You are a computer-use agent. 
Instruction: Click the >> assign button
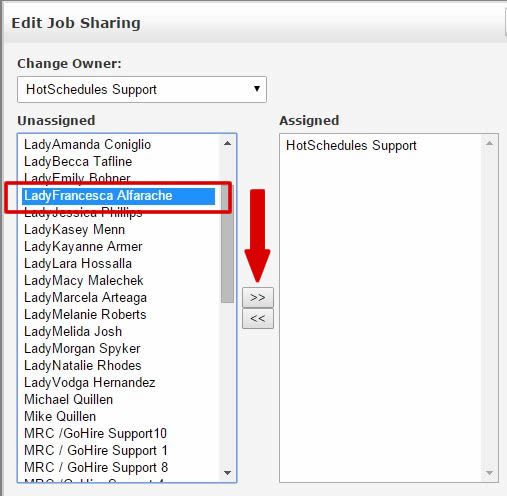click(x=258, y=297)
